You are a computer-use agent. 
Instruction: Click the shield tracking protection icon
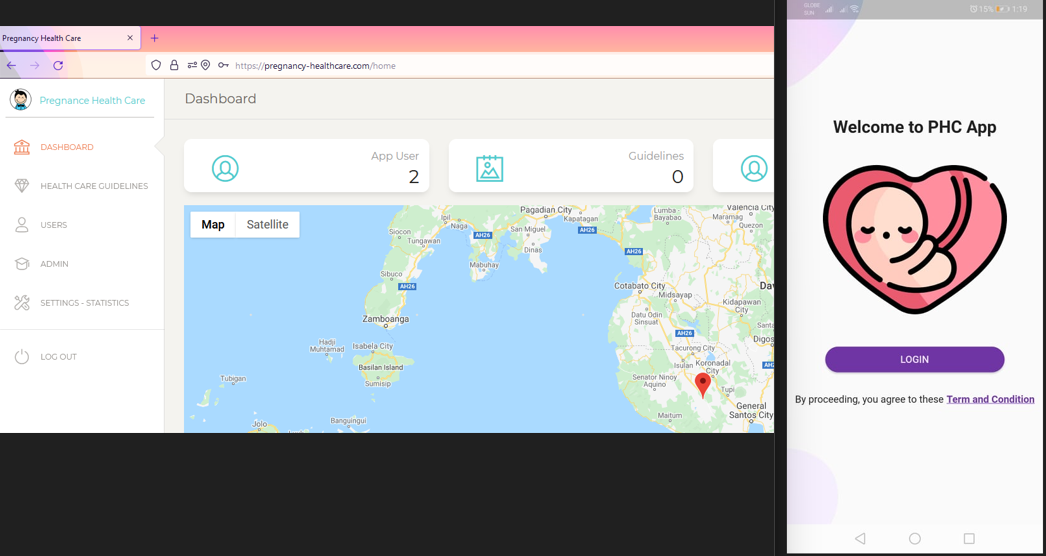point(156,65)
